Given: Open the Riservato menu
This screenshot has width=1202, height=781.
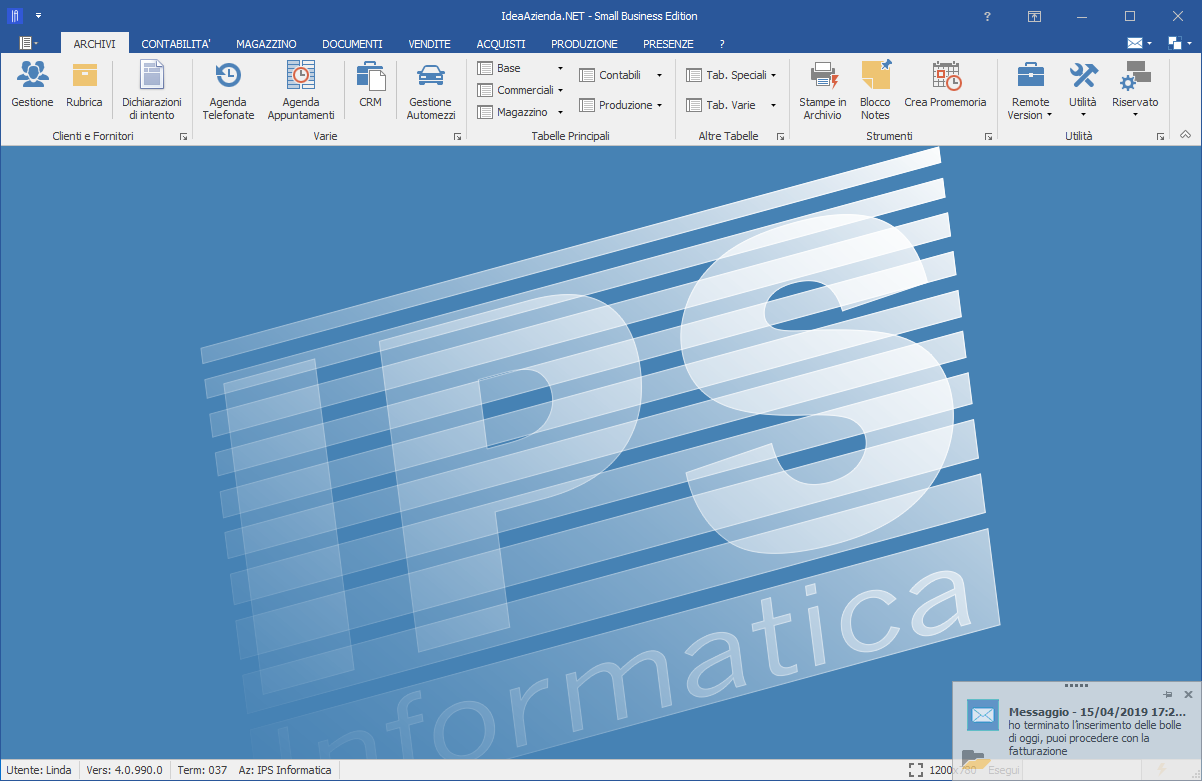Looking at the screenshot, I should [x=1135, y=91].
